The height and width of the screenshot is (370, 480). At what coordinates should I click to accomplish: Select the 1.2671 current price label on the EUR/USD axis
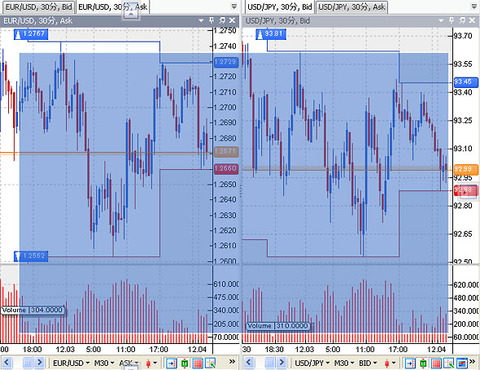226,152
